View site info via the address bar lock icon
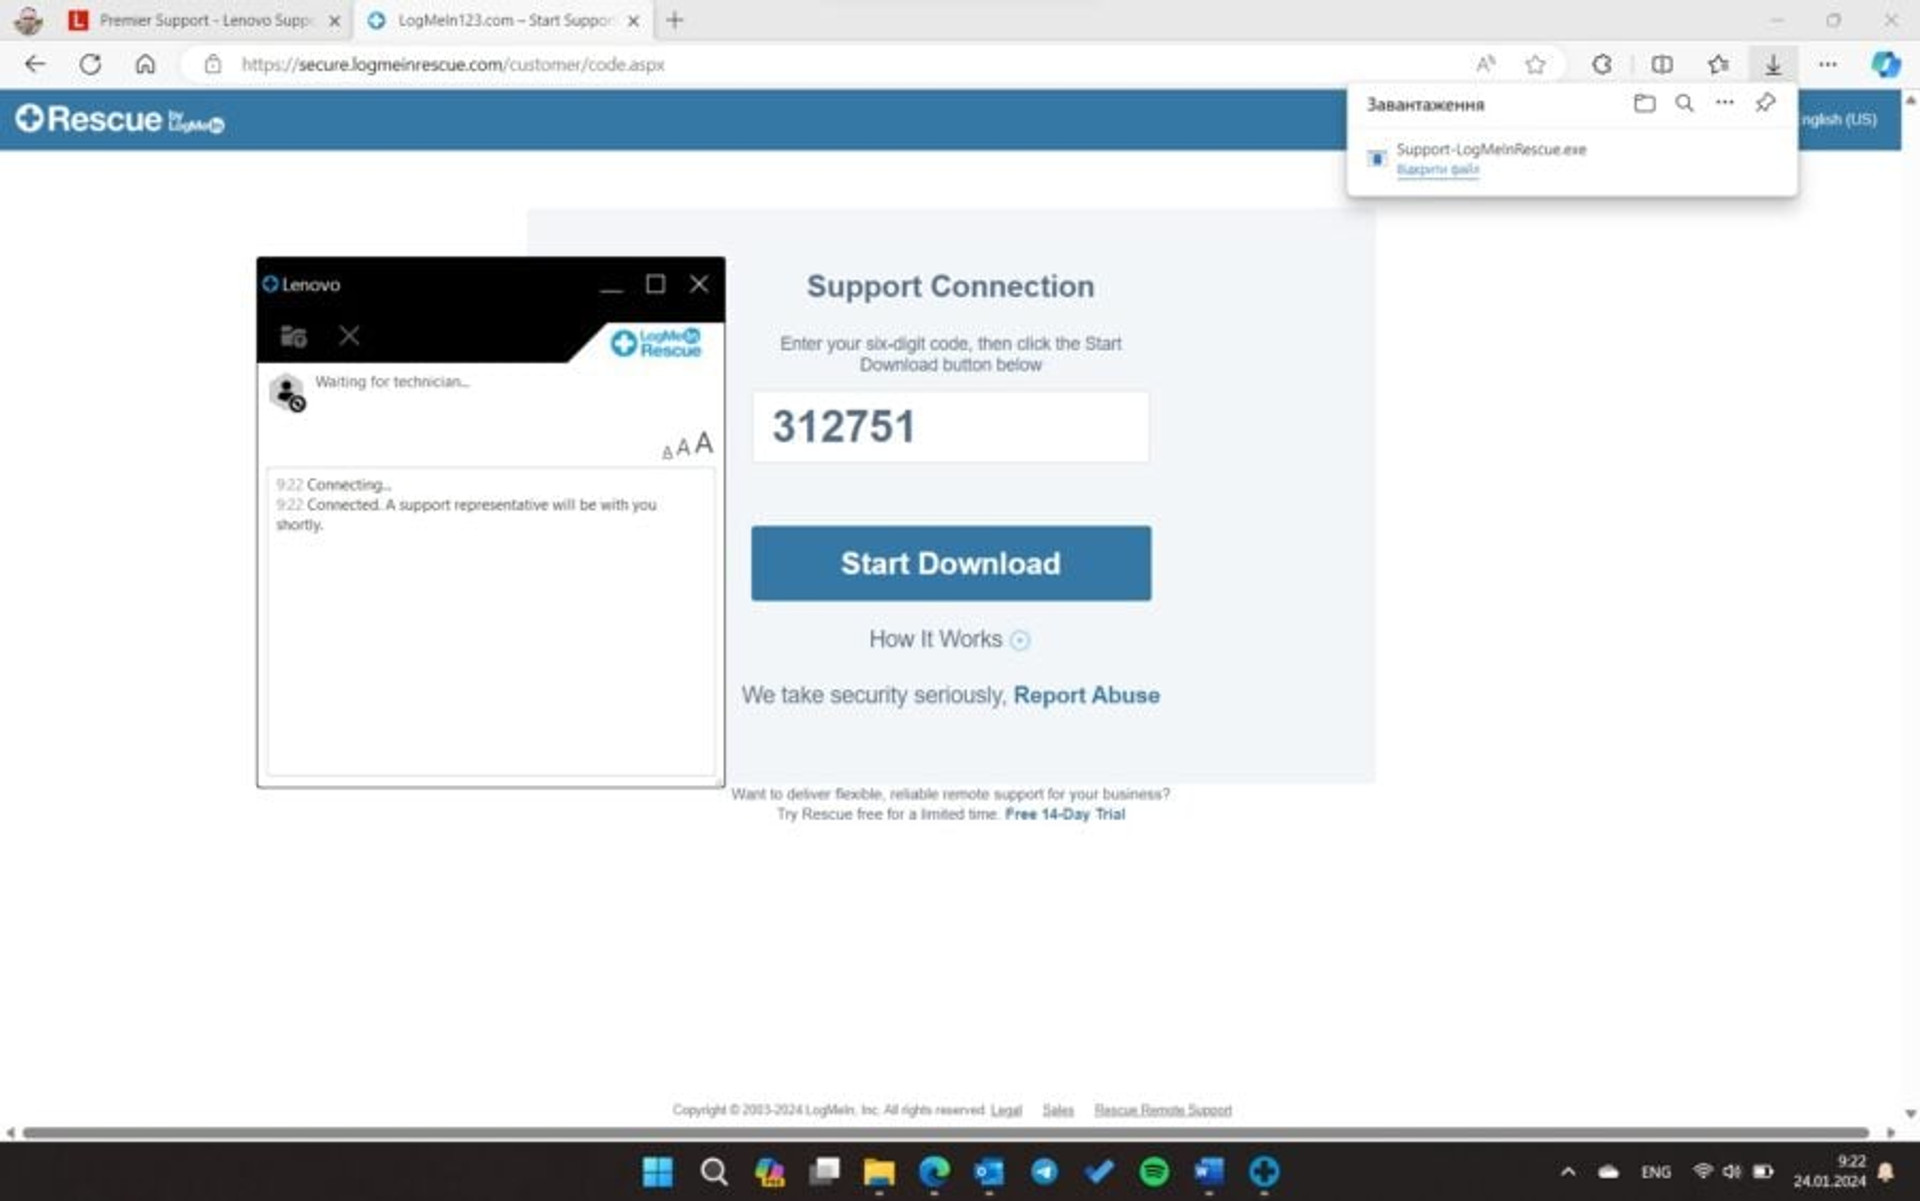 pos(213,64)
